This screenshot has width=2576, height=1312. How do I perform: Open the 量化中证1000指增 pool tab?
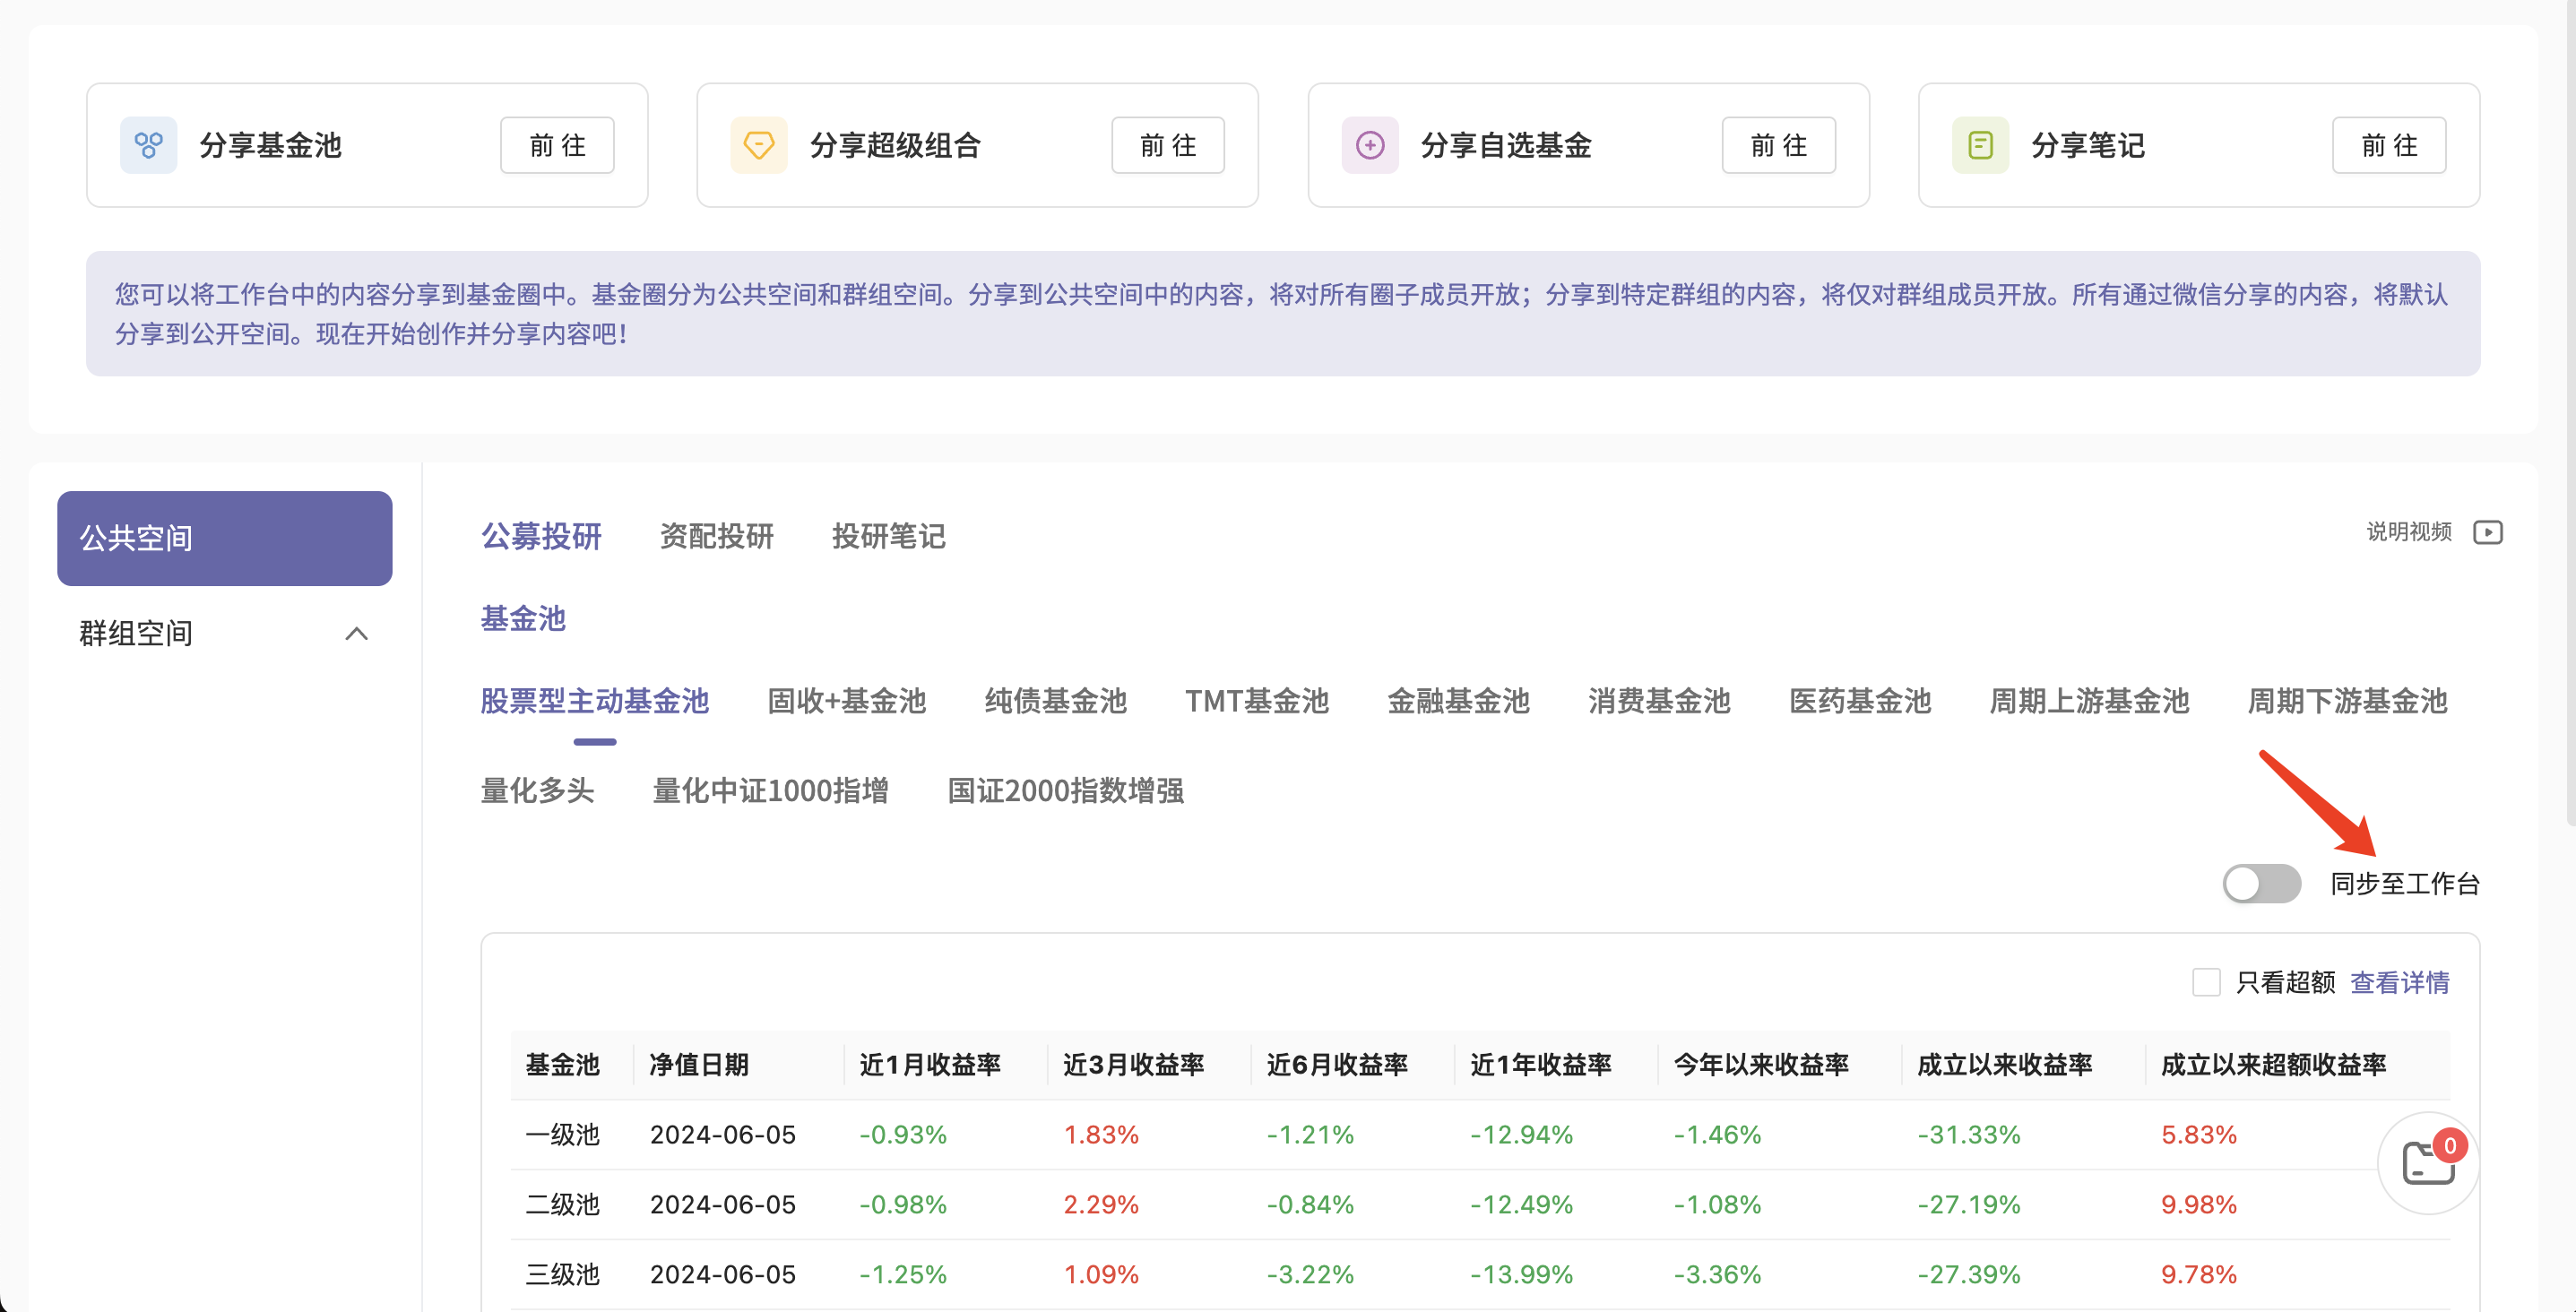click(x=770, y=791)
